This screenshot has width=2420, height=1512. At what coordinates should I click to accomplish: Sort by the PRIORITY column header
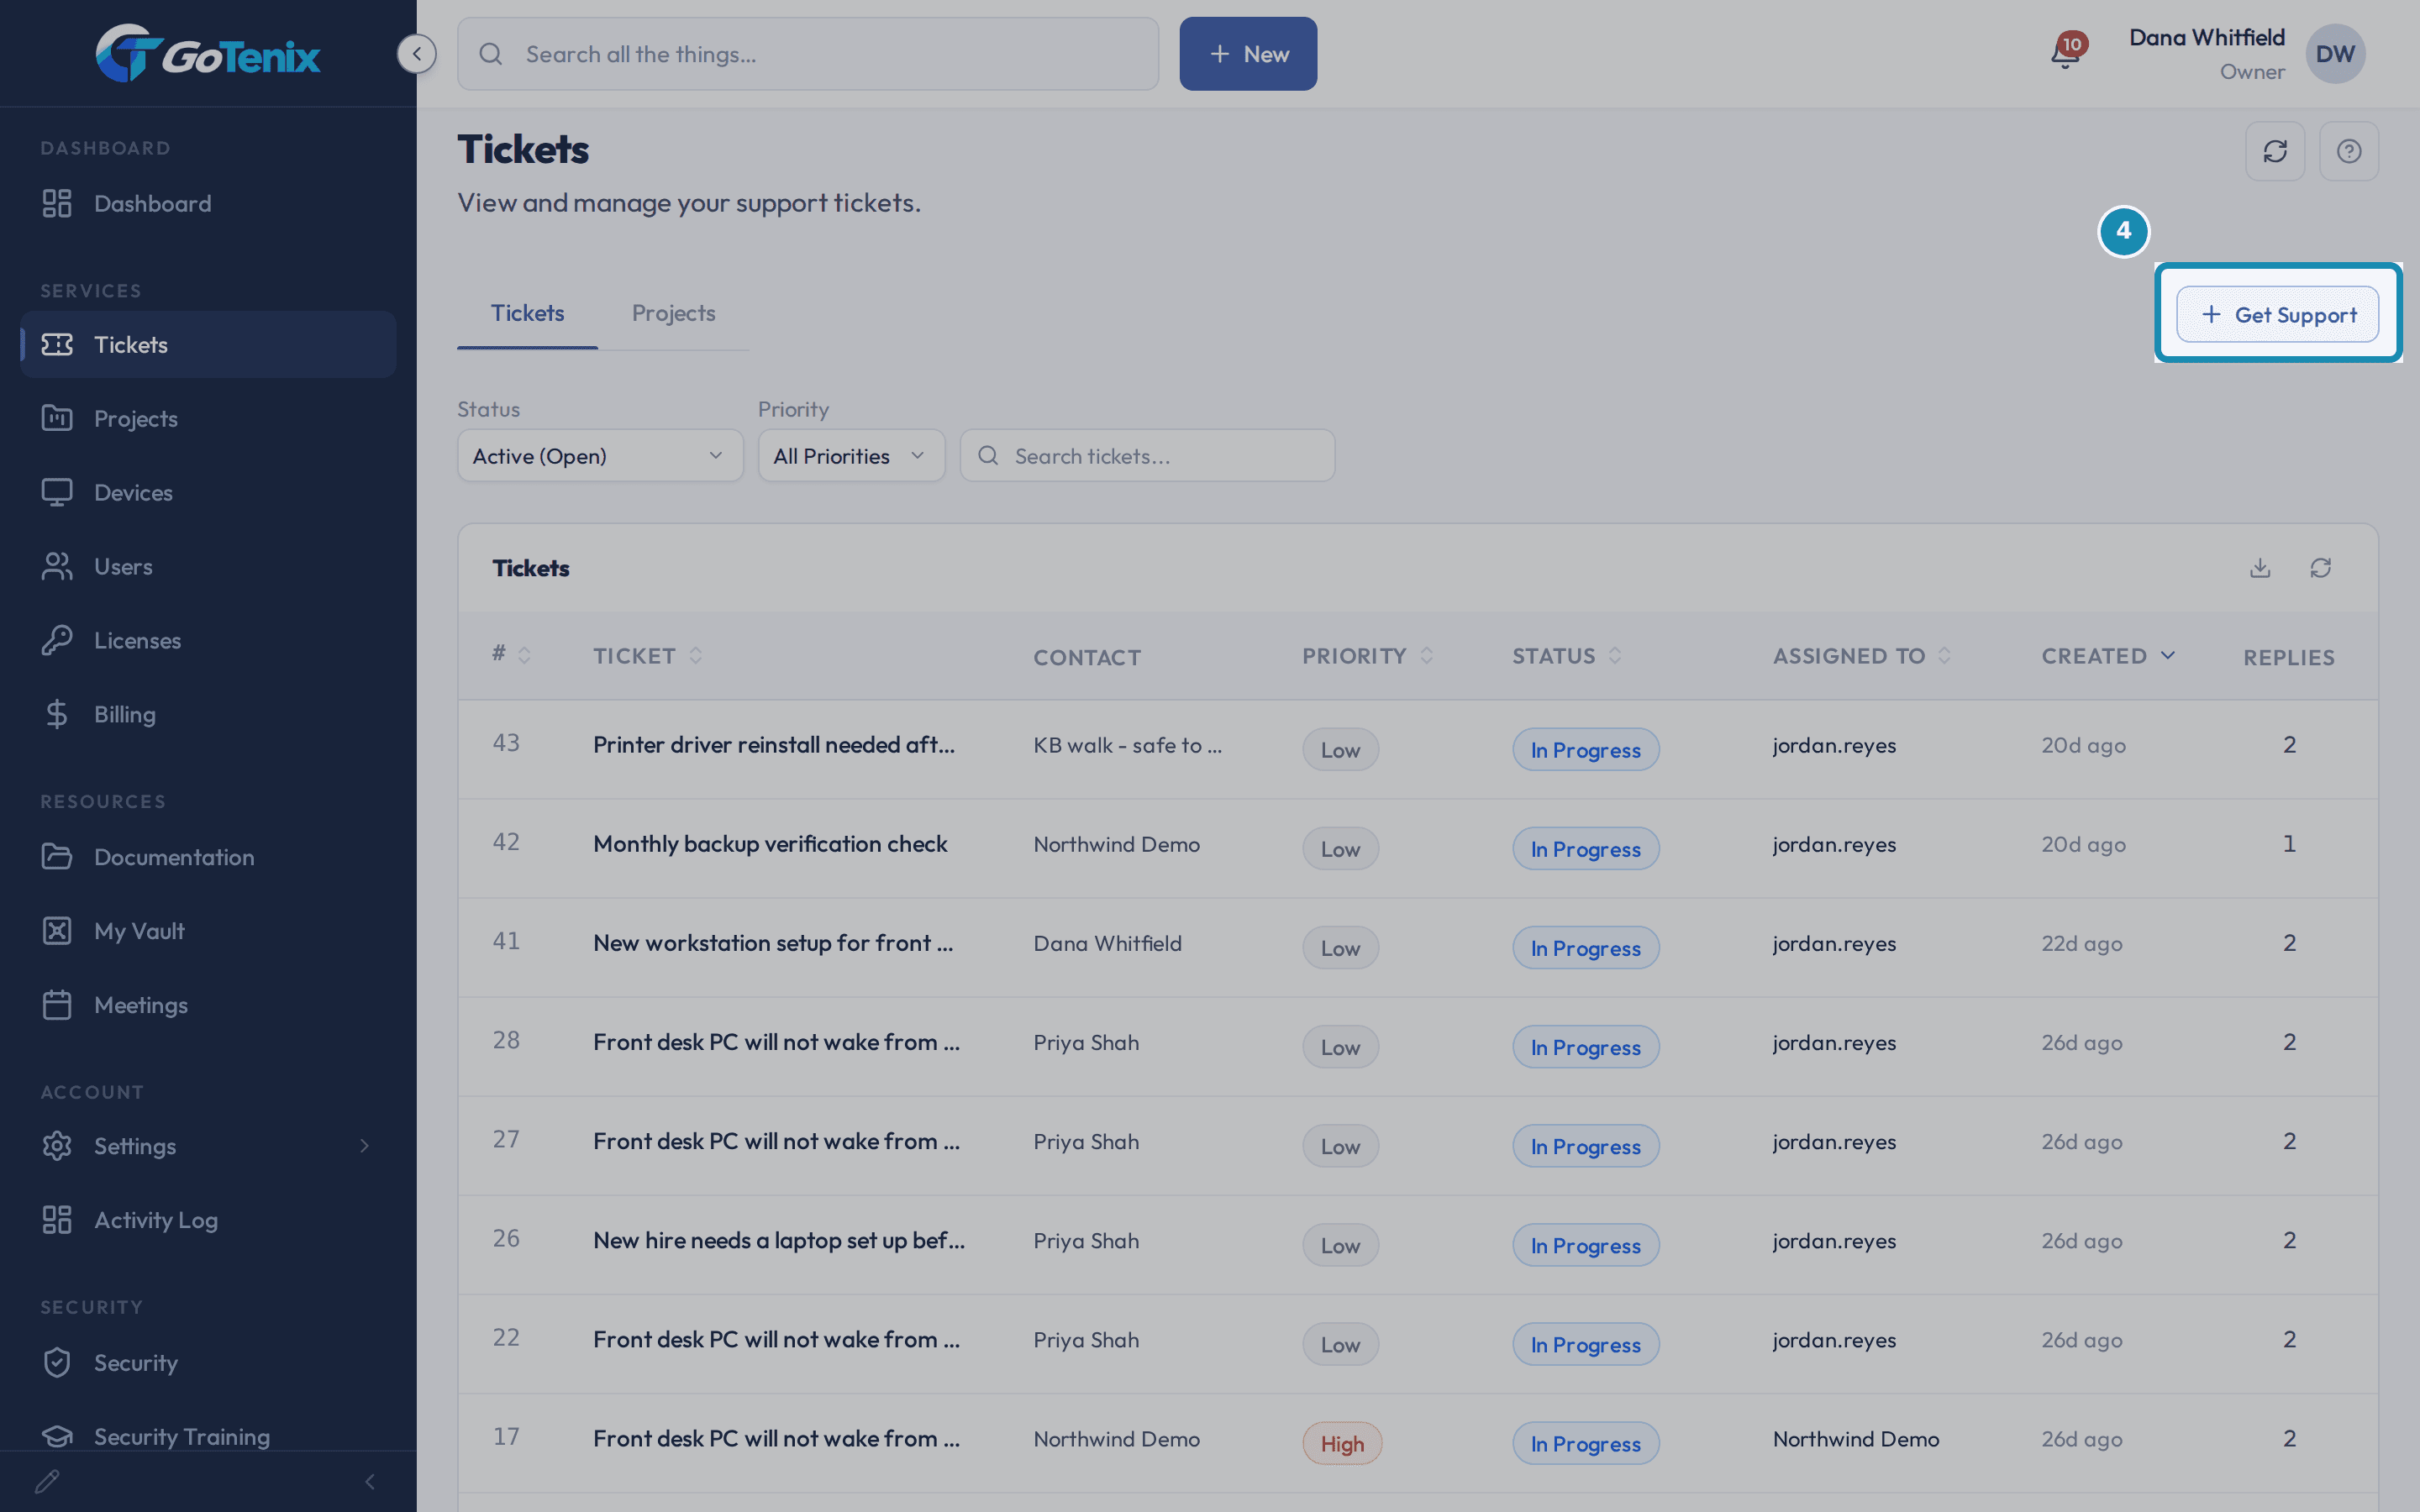1367,656
